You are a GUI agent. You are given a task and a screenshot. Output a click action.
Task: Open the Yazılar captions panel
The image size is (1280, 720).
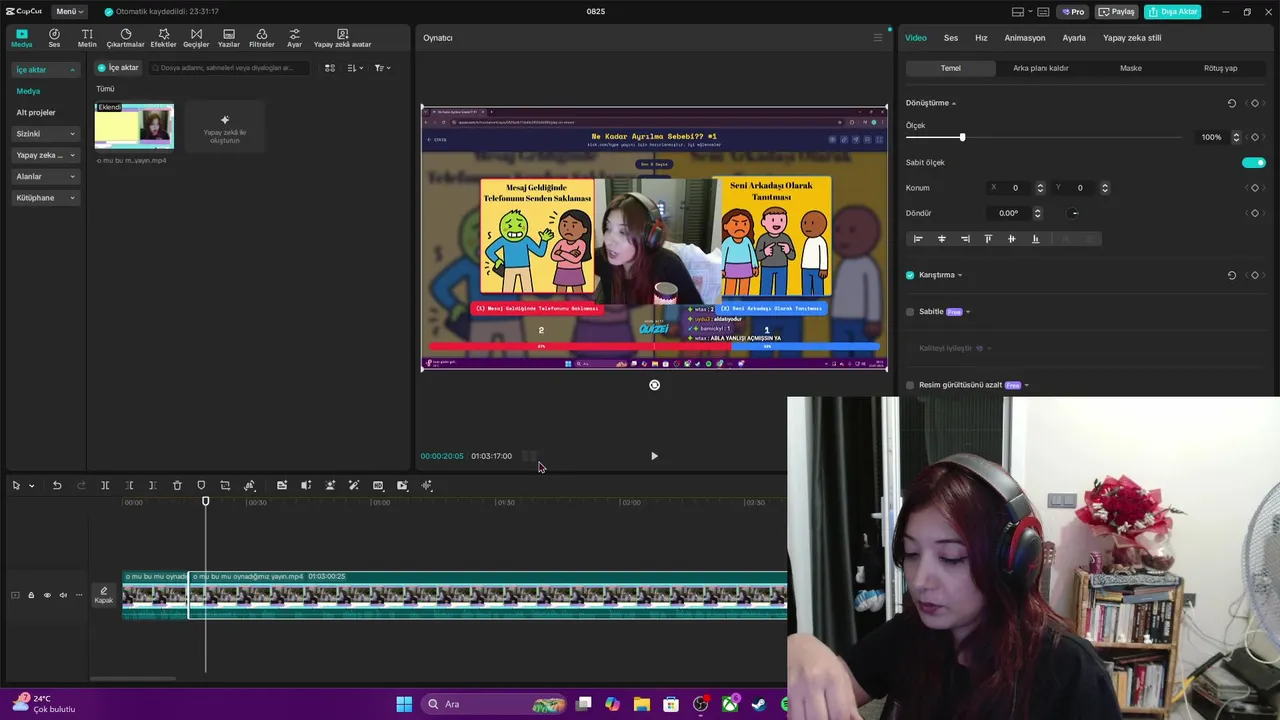(229, 38)
